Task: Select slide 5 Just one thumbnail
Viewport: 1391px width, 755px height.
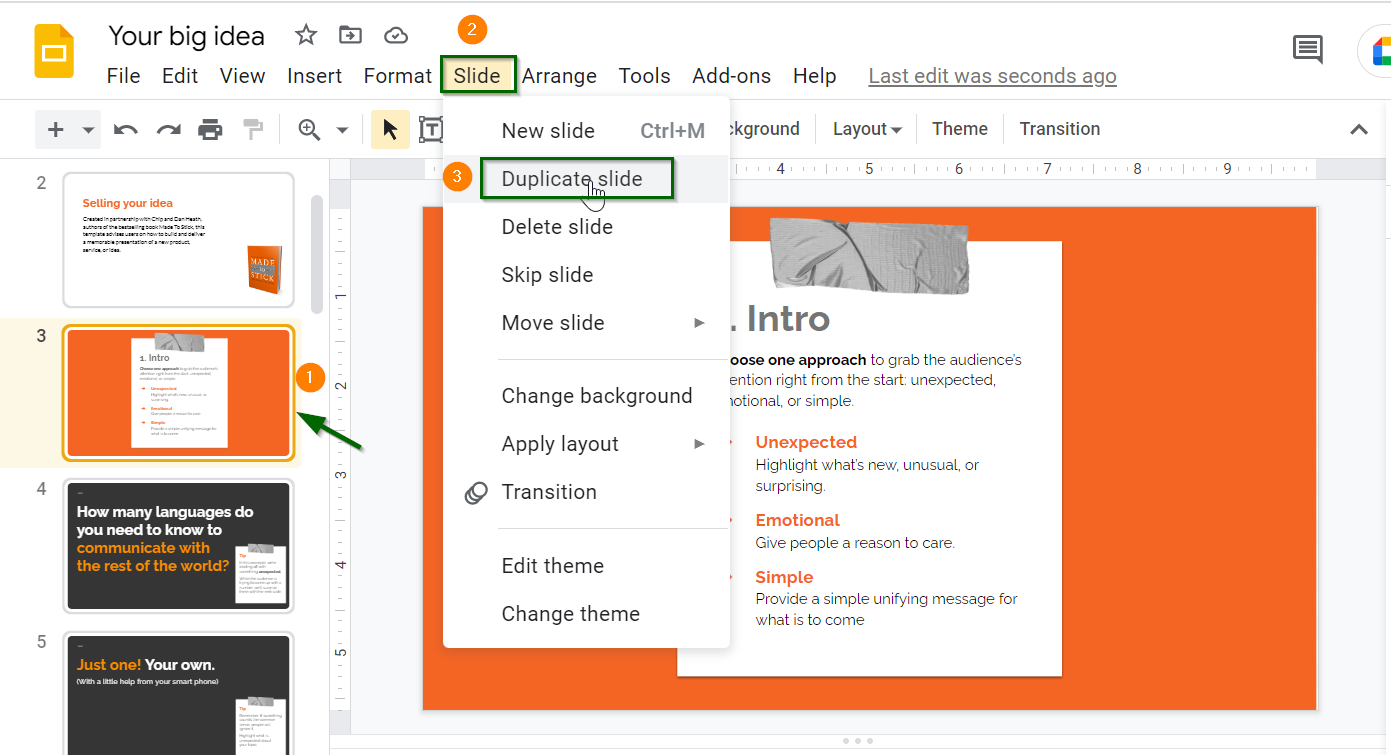Action: 179,694
